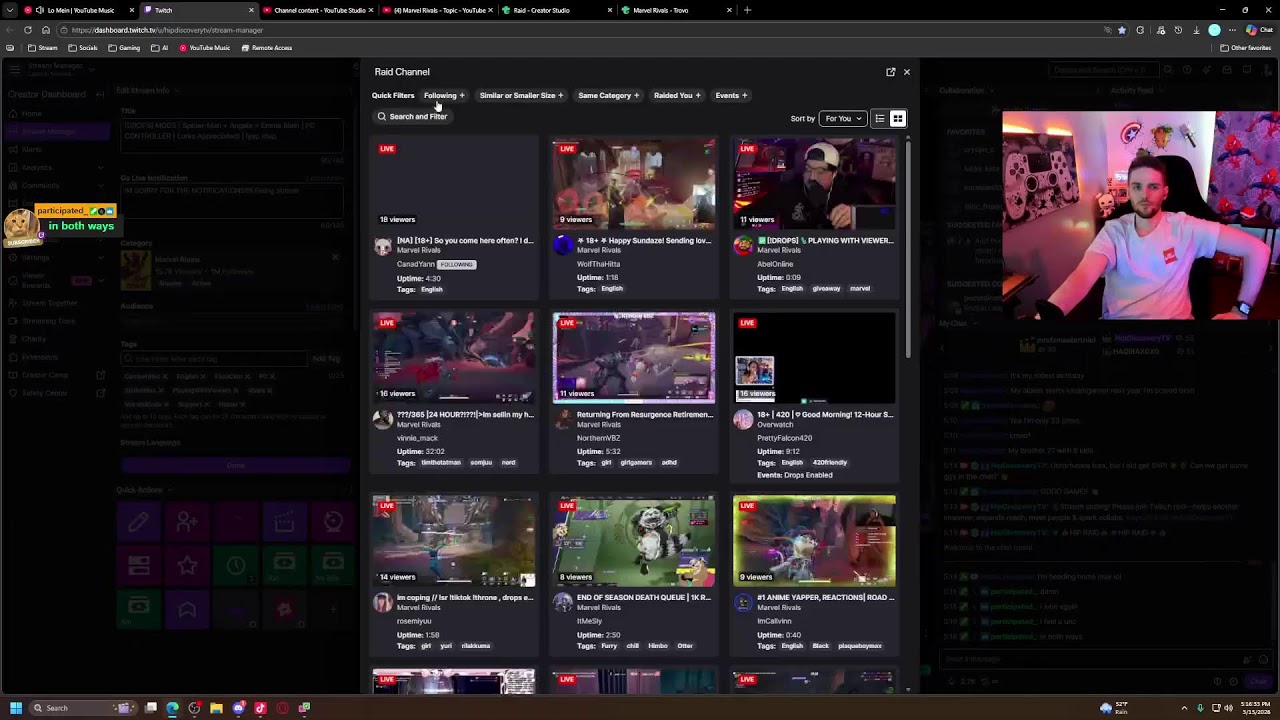The height and width of the screenshot is (720, 1280).
Task: Add the Following quick filter
Action: tap(444, 96)
